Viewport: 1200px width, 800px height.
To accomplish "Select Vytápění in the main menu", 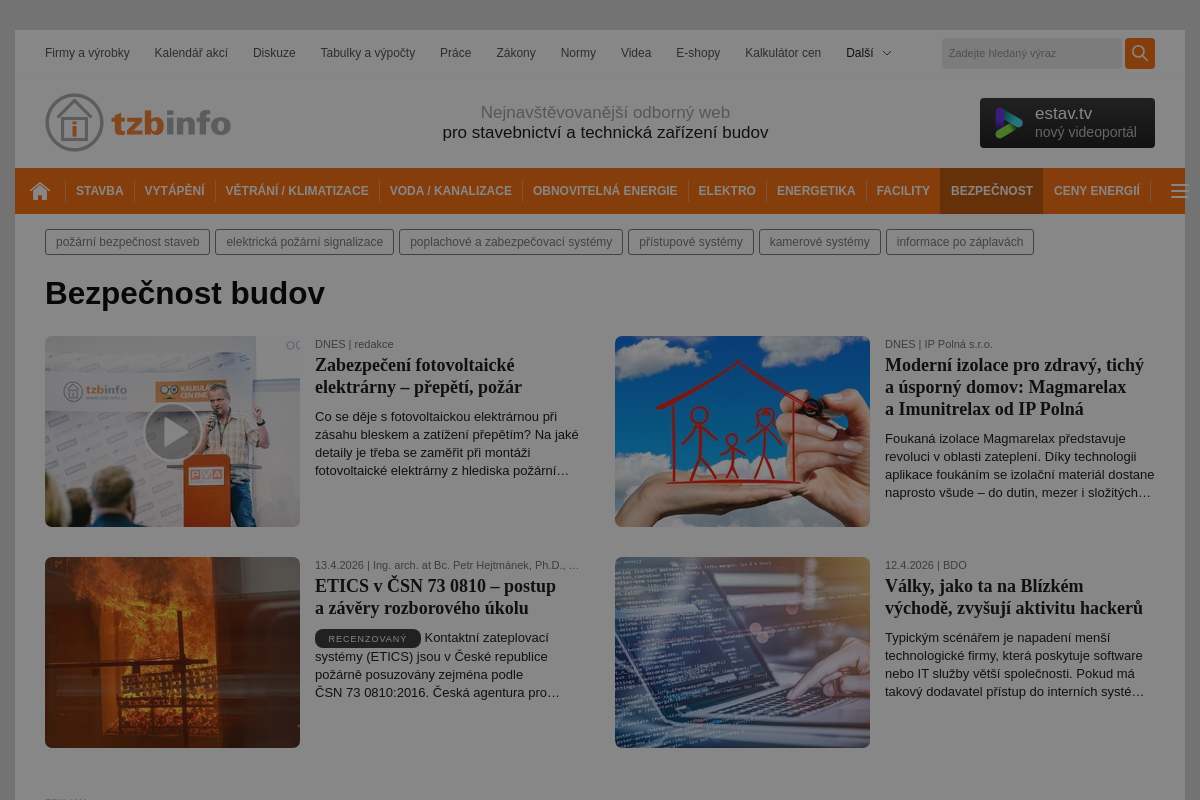I will click(x=174, y=191).
